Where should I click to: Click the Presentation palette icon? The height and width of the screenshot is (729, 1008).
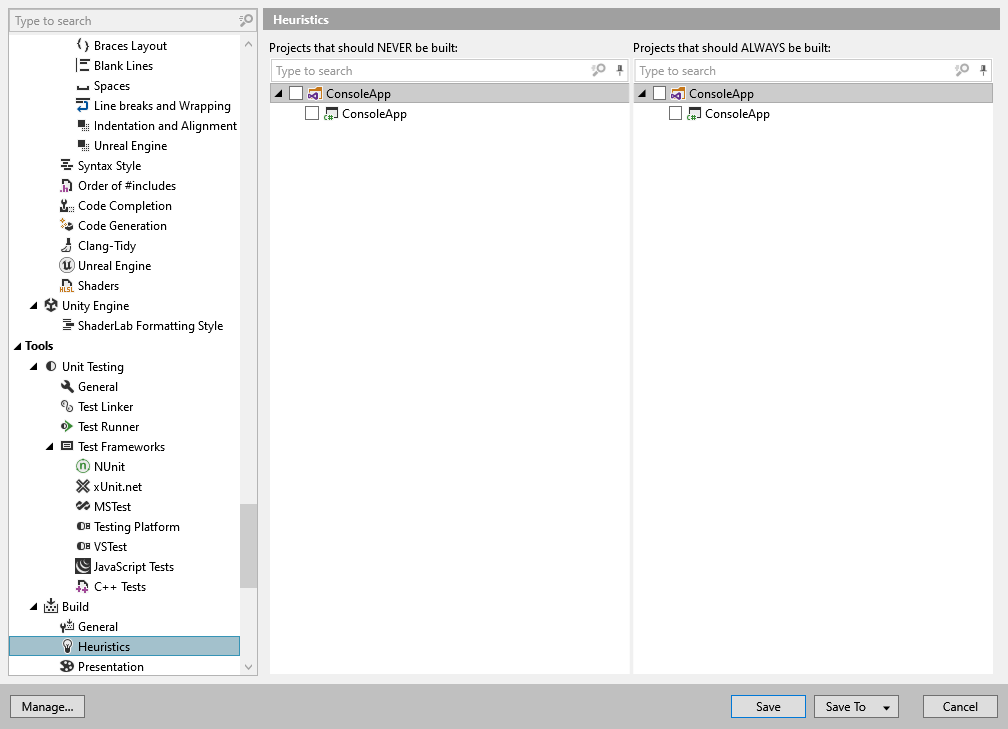click(x=67, y=666)
